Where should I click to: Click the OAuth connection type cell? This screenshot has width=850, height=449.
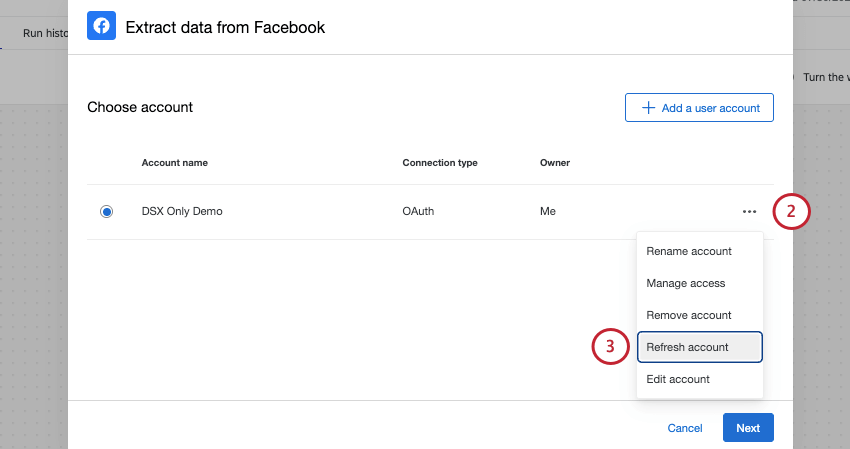(418, 212)
